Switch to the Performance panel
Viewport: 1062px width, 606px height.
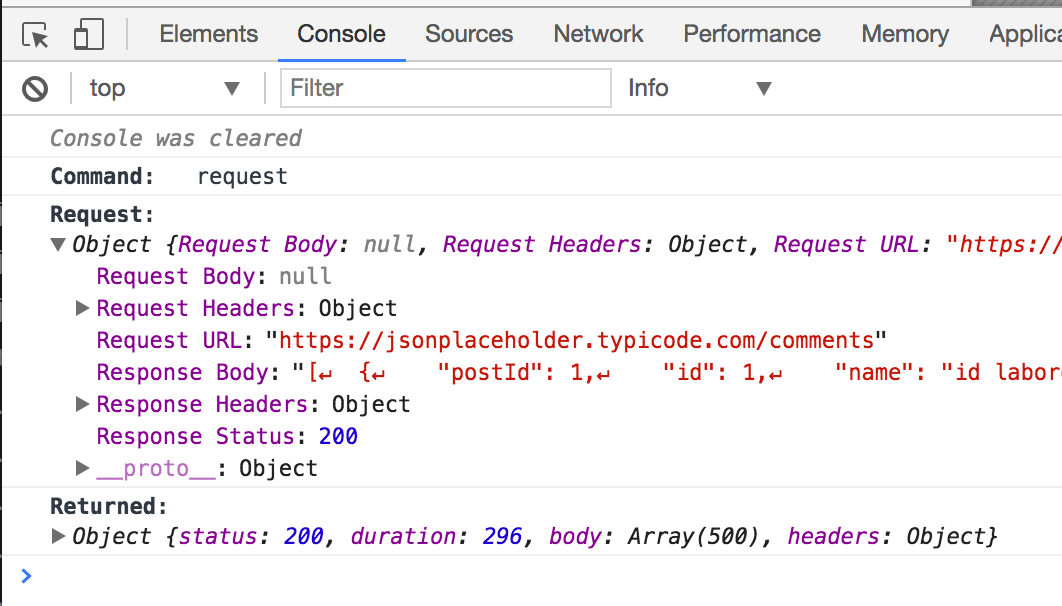coord(751,34)
